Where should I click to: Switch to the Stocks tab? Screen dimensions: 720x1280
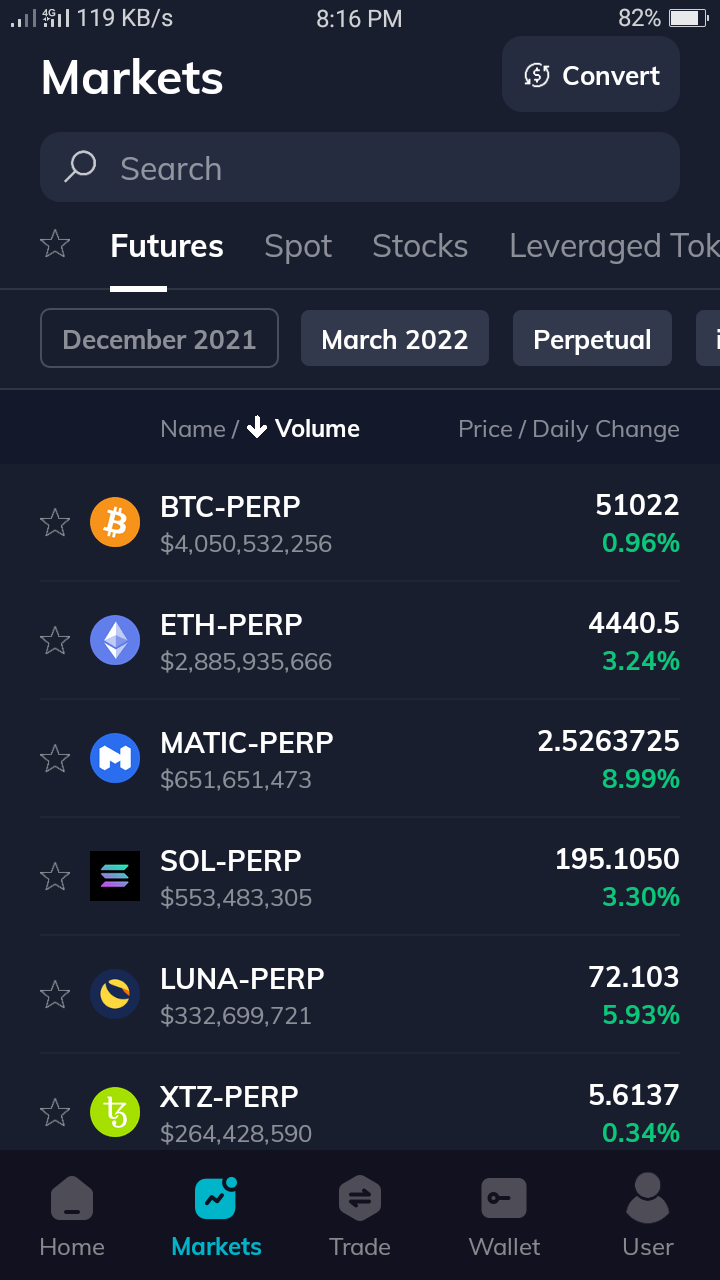[x=420, y=246]
